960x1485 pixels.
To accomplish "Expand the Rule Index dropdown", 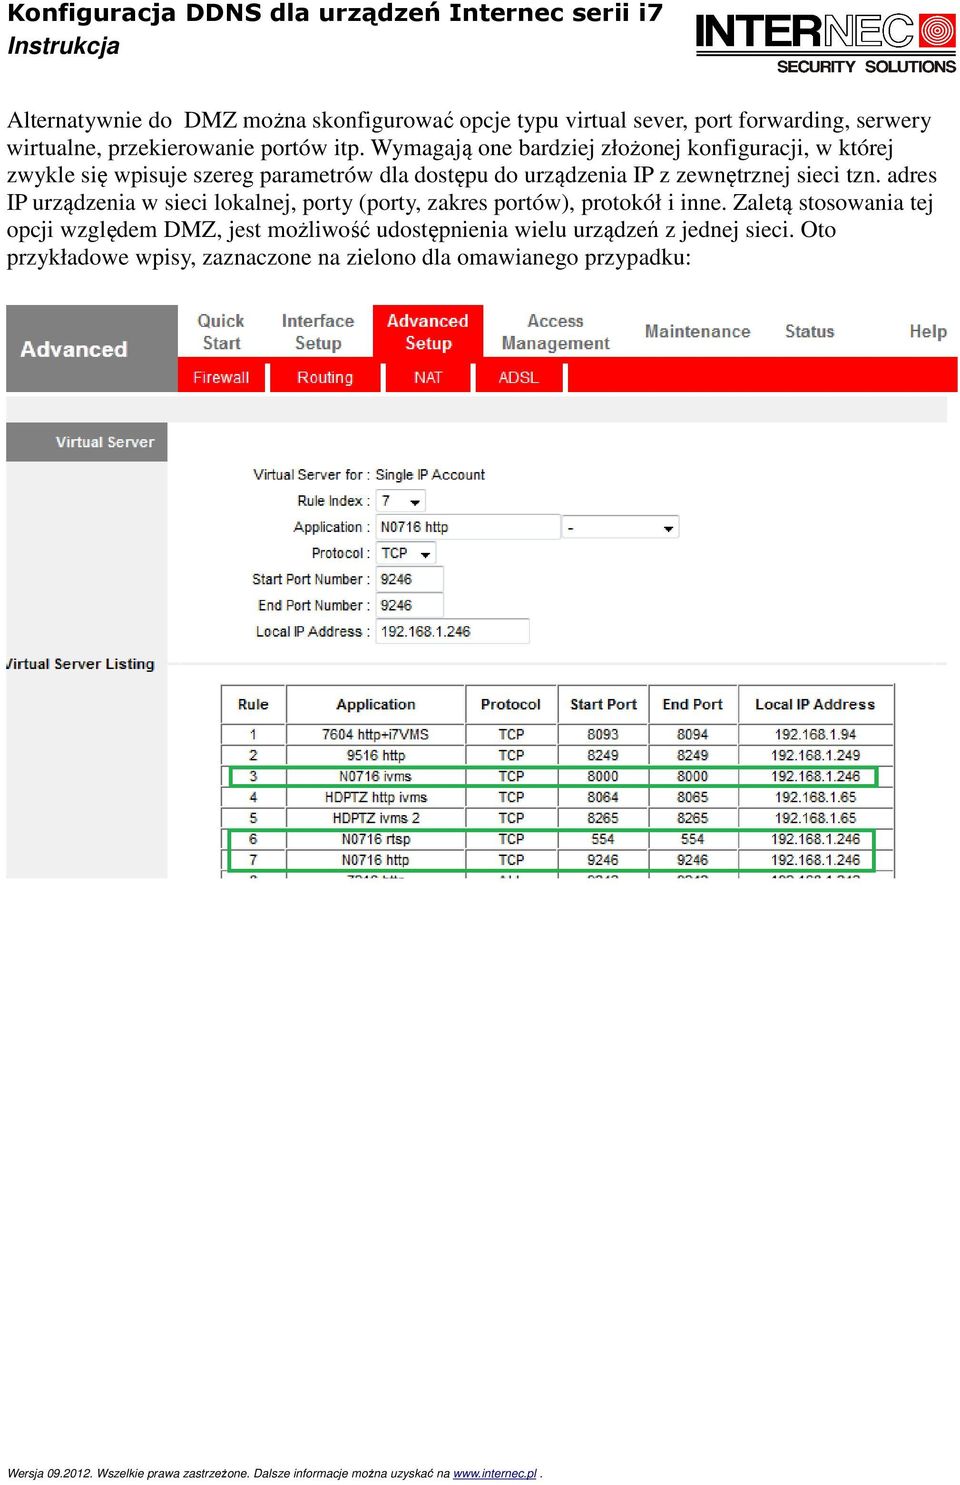I will click(401, 501).
